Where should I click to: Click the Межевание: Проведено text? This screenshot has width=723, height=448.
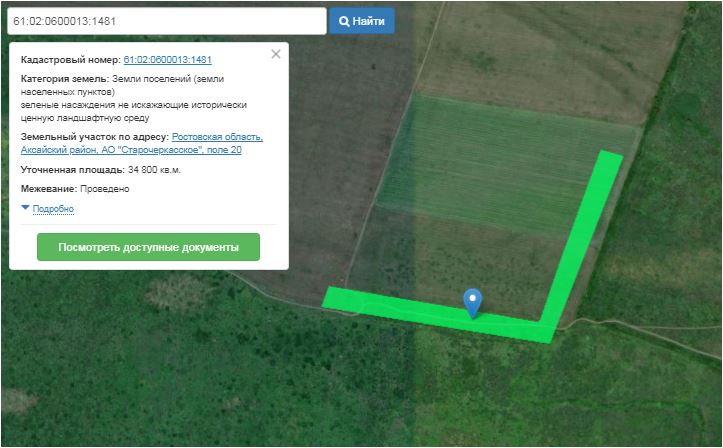75,189
